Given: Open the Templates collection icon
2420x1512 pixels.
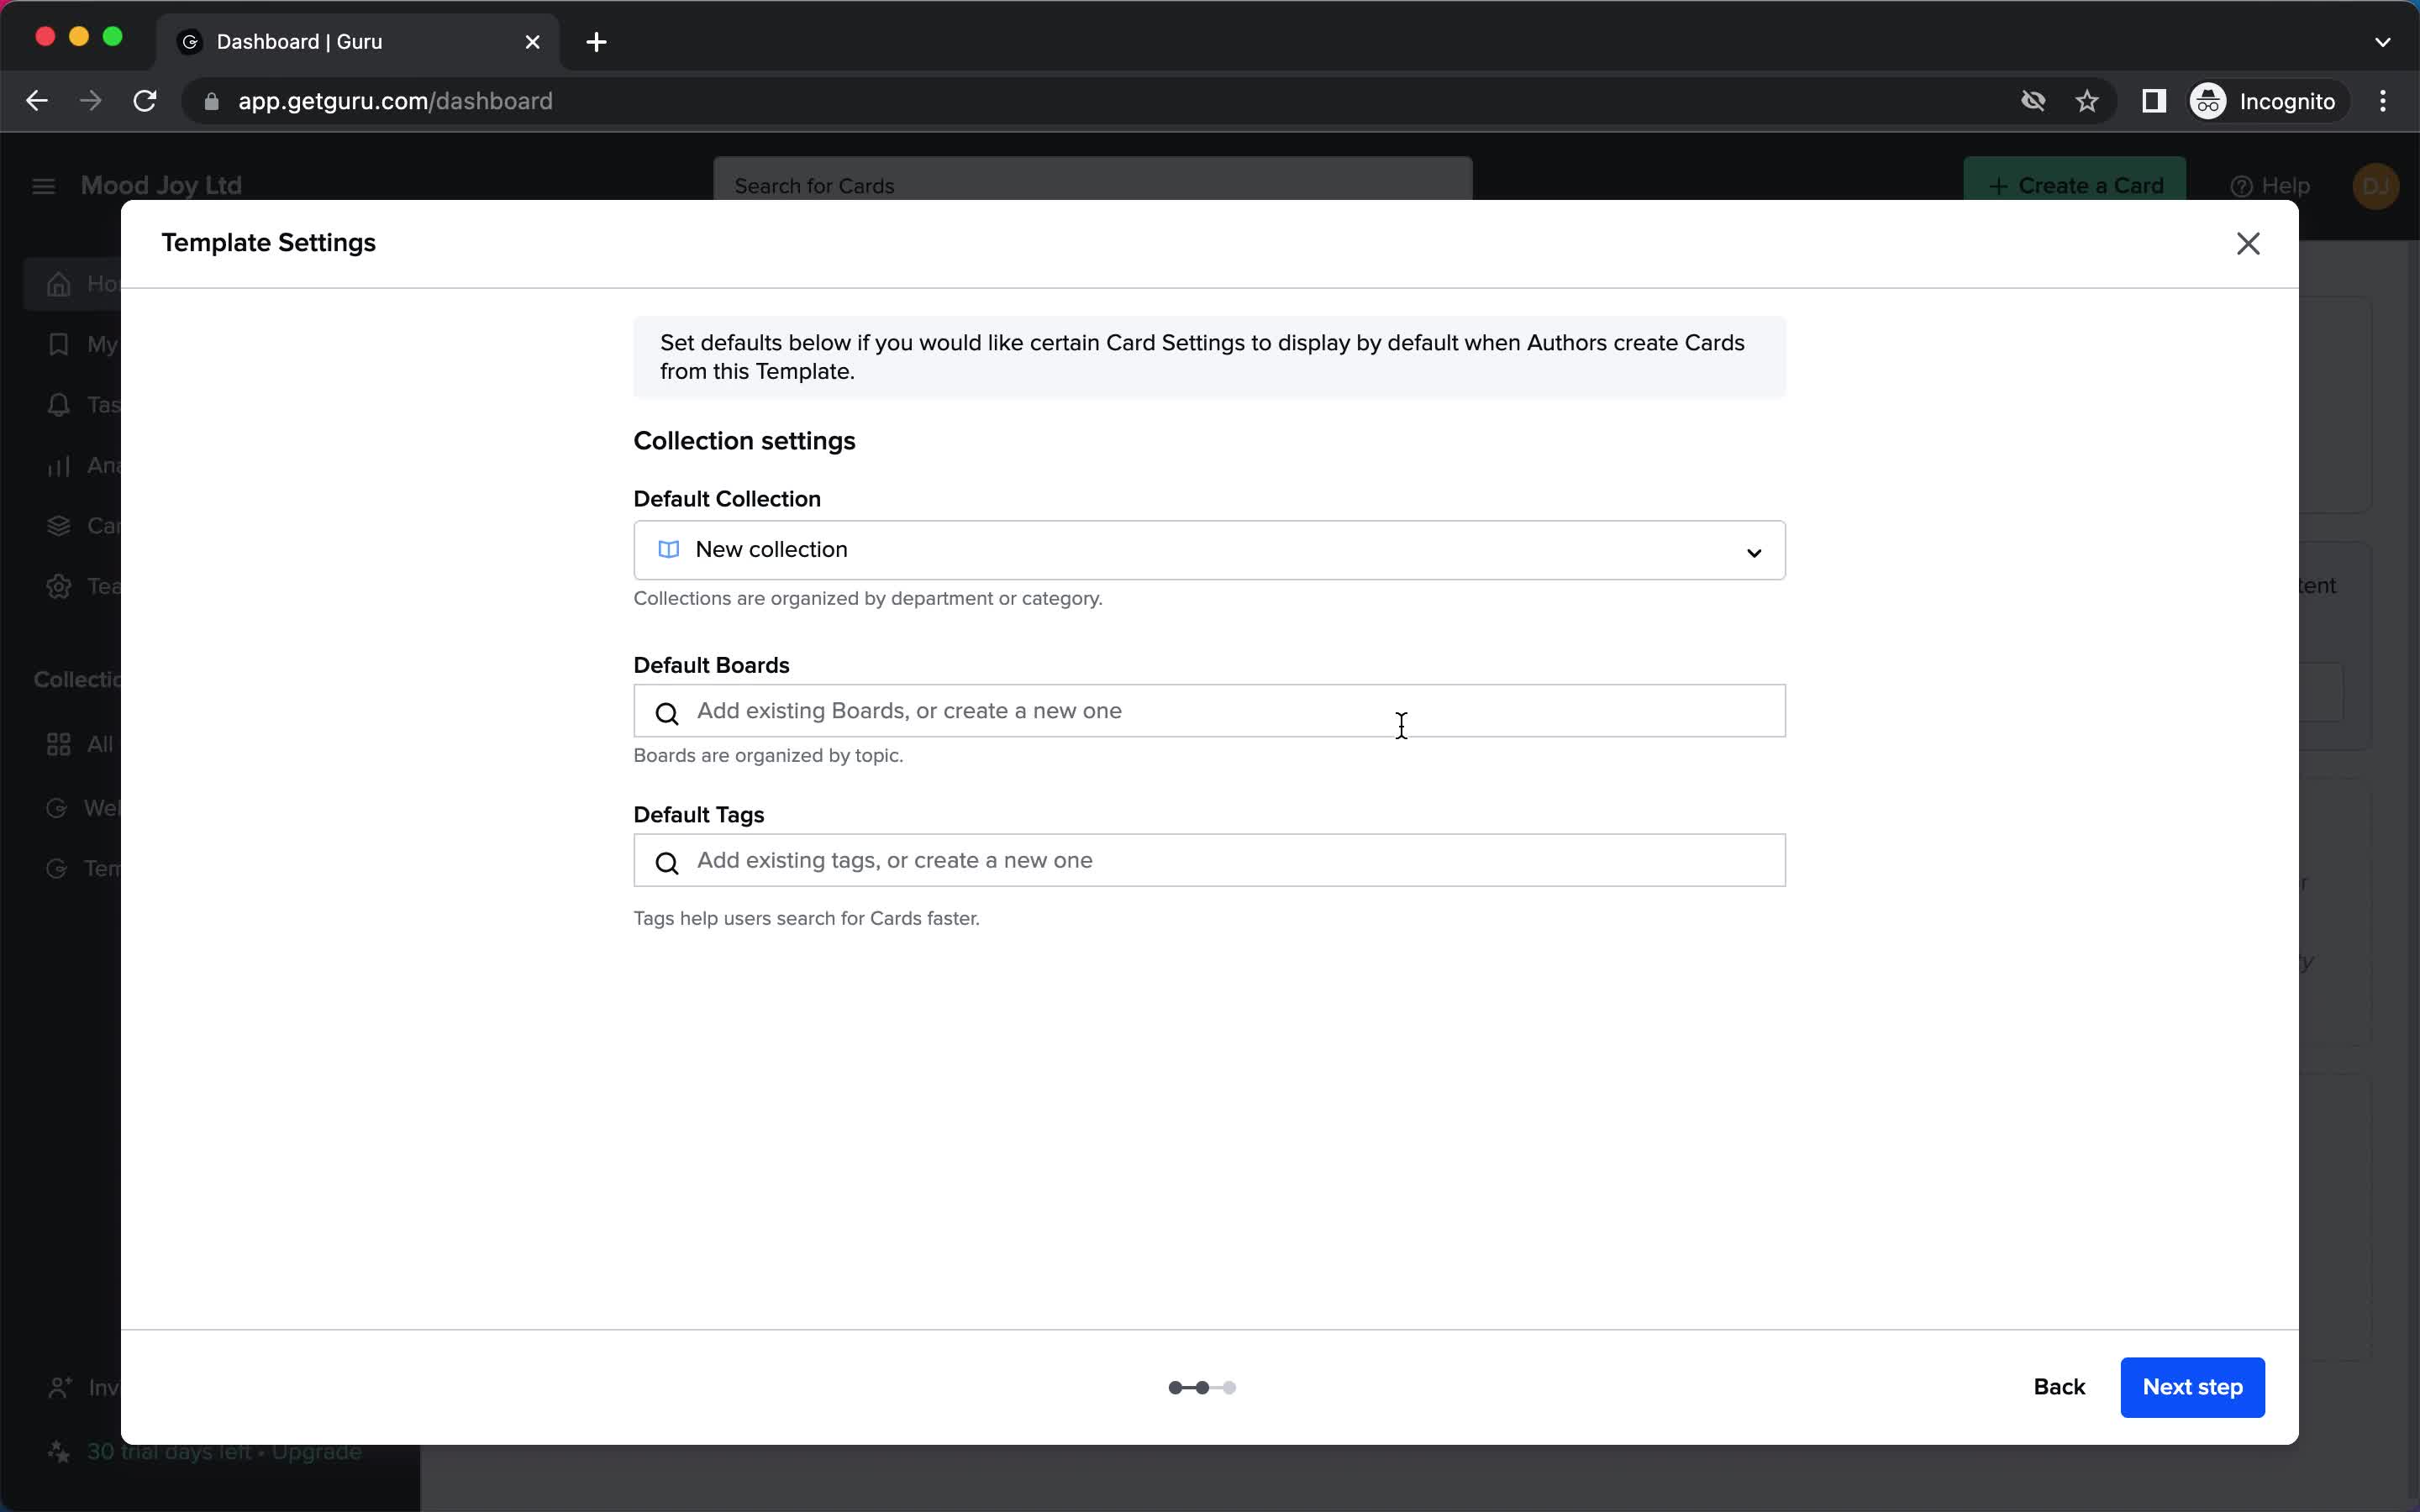Looking at the screenshot, I should coord(57,868).
